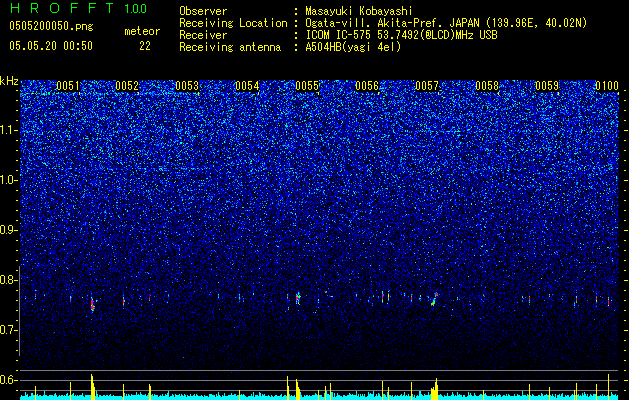Click the Receiving antenna label

pos(230,47)
